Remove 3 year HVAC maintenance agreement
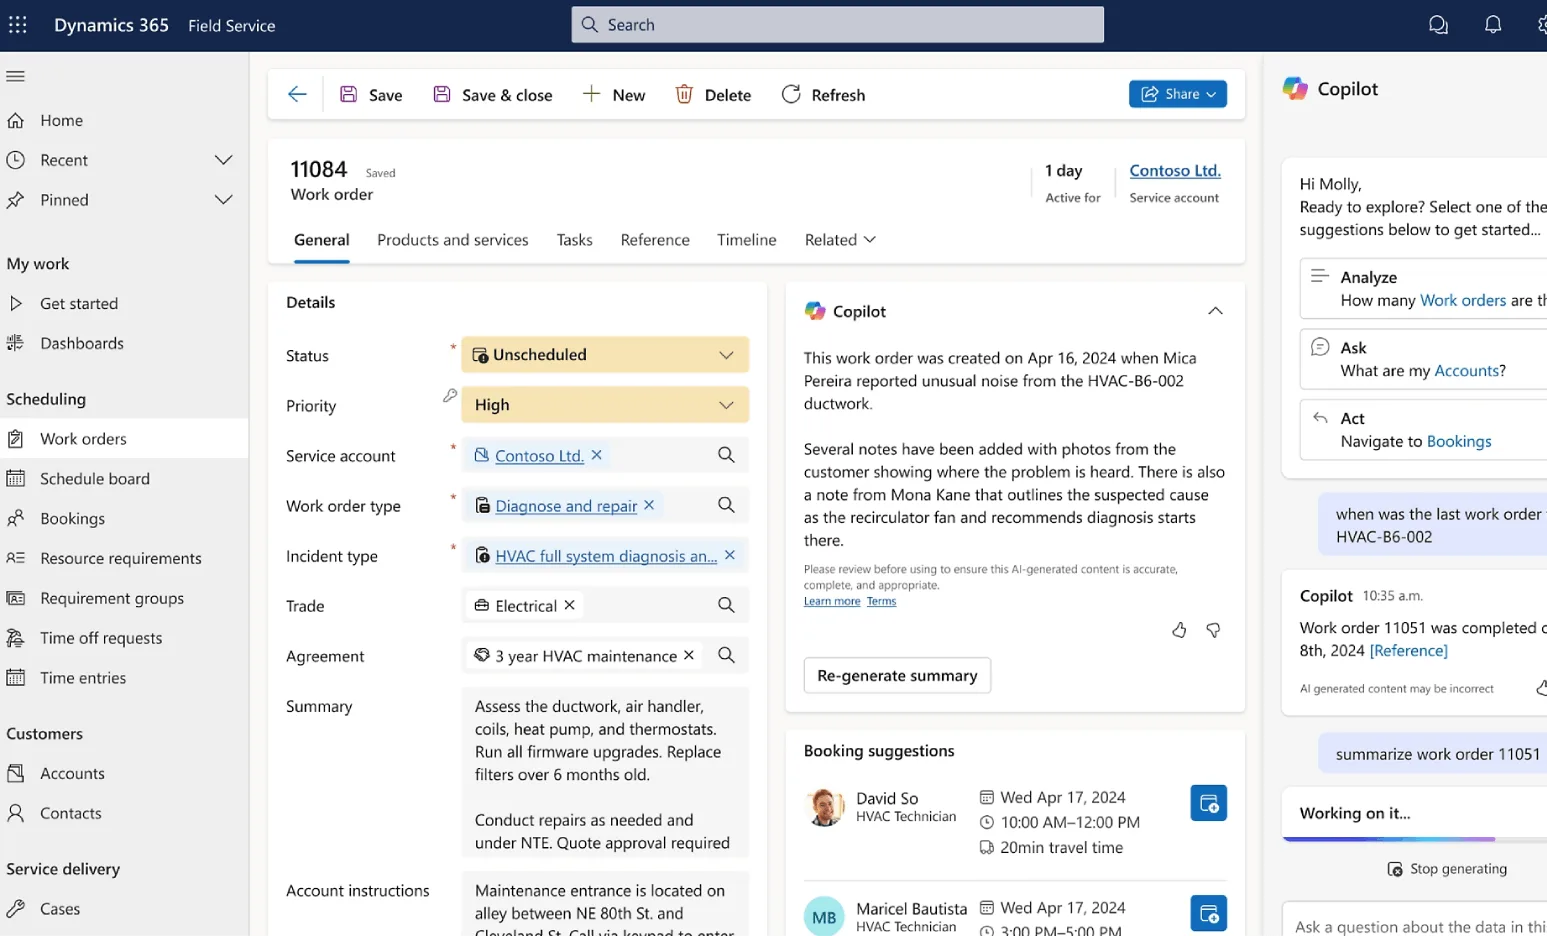This screenshot has width=1547, height=936. [689, 655]
